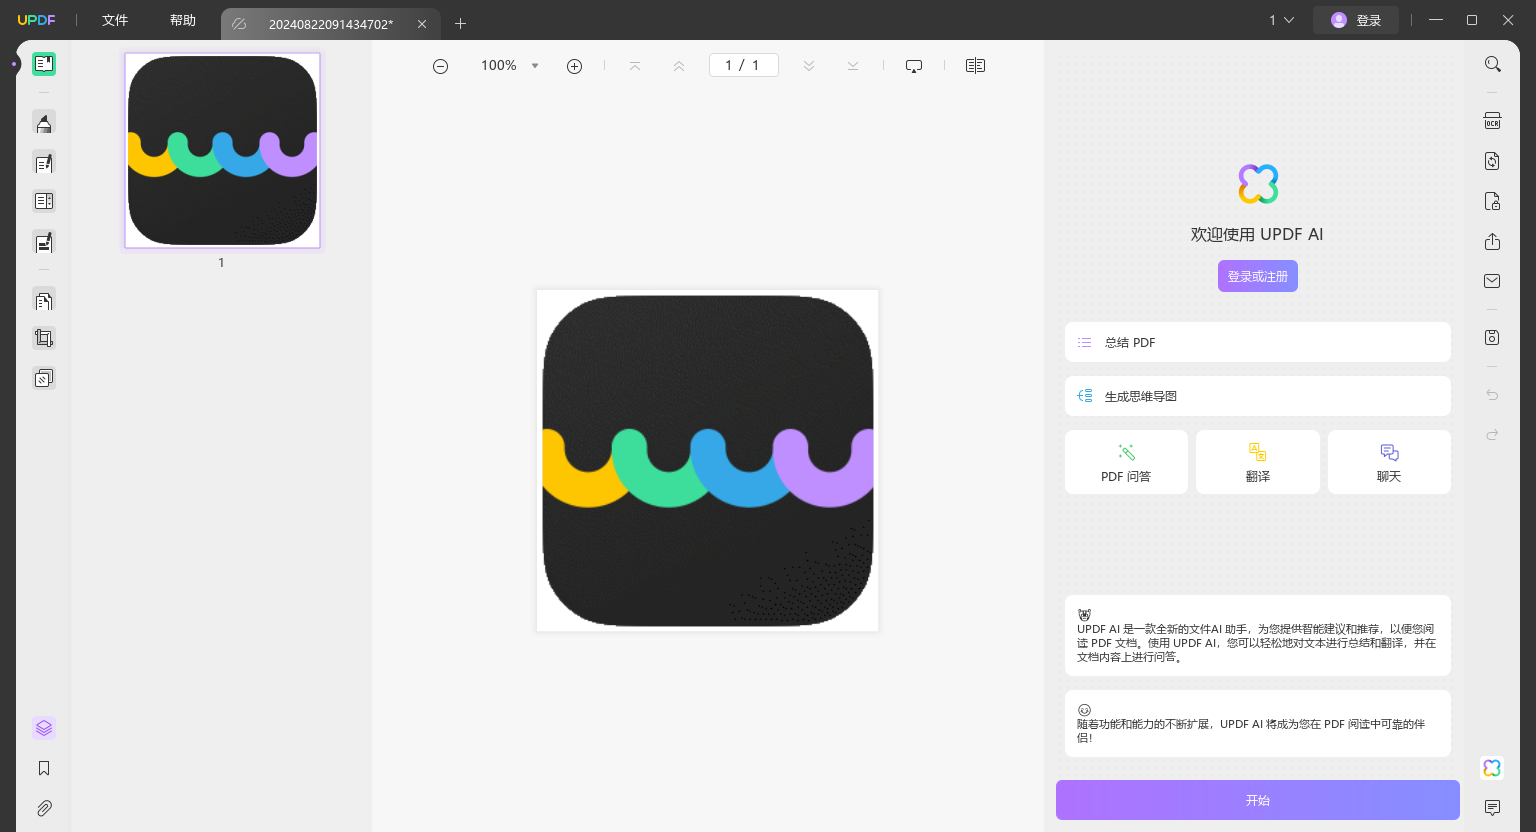Image resolution: width=1536 pixels, height=832 pixels.
Task: Open the PDF 问答 feature
Action: (x=1126, y=462)
